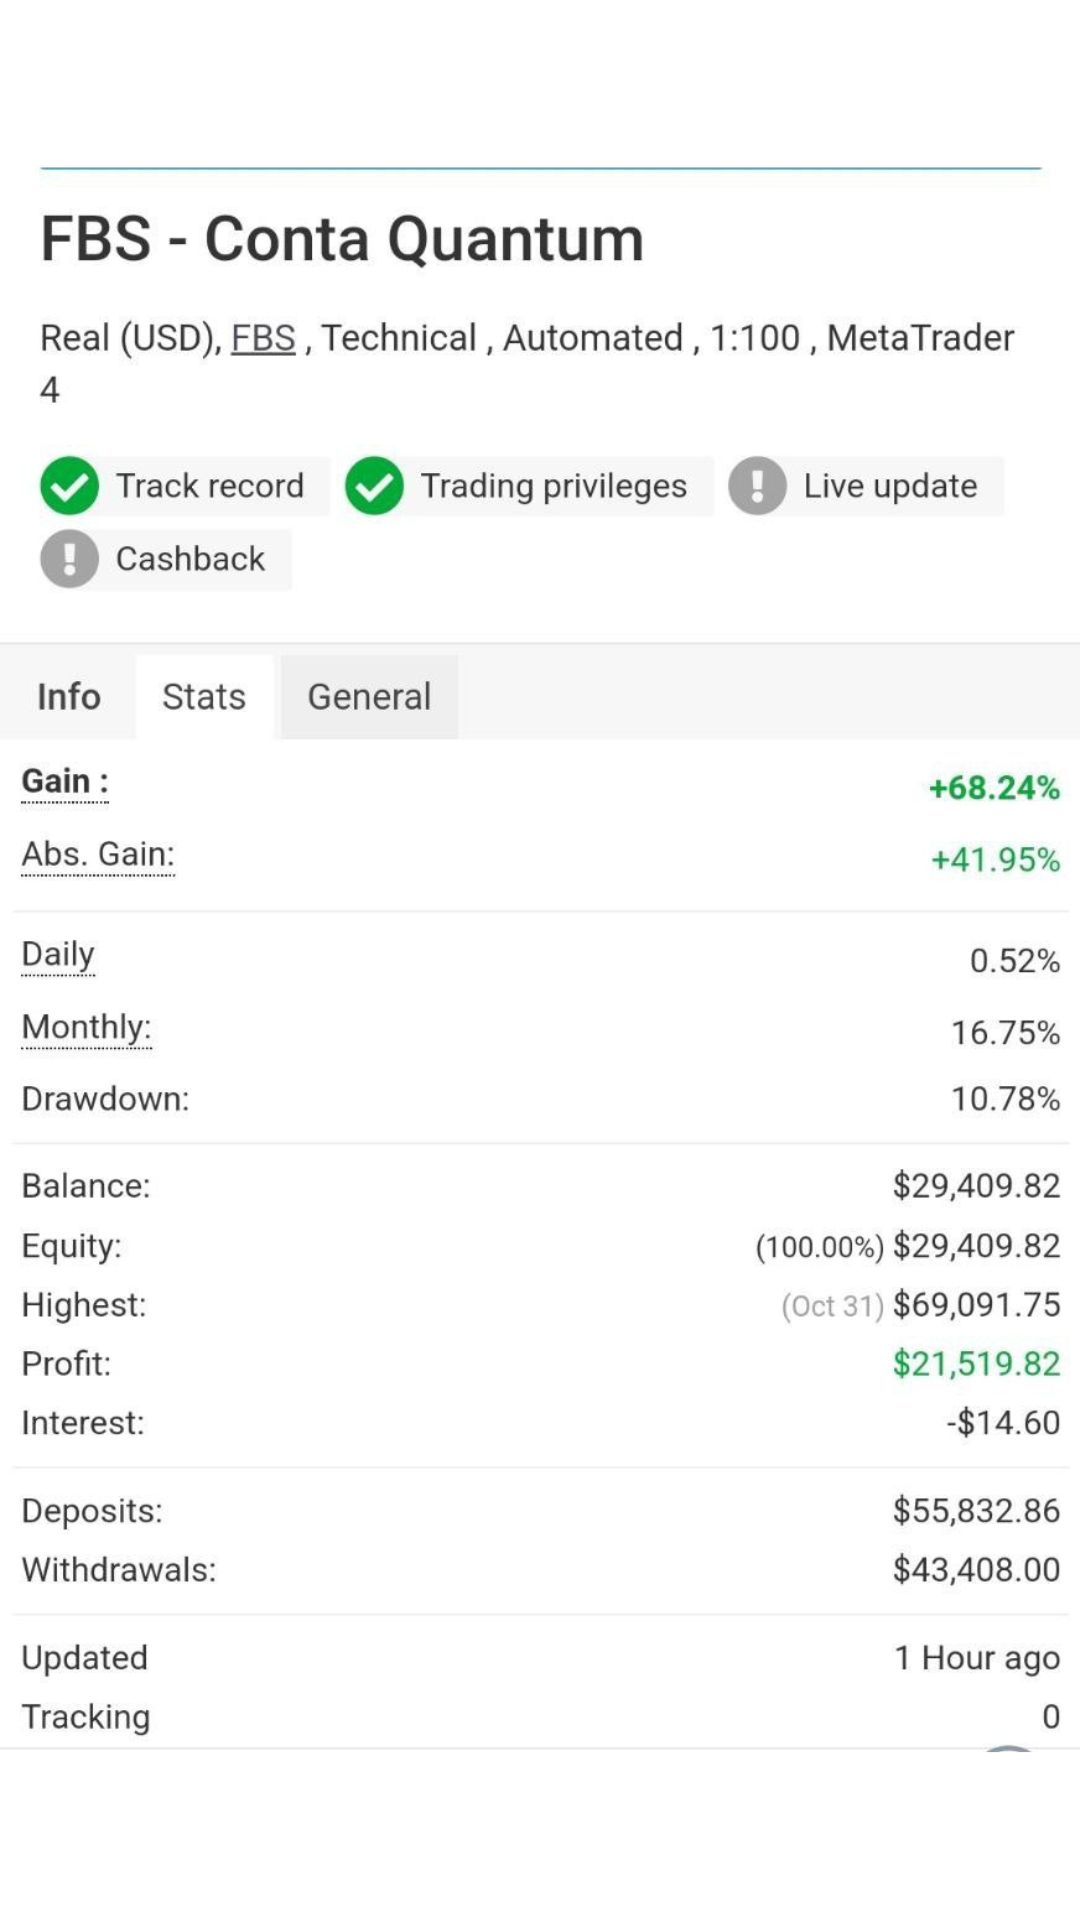The height and width of the screenshot is (1920, 1080).
Task: Click the underlined Monthly label
Action: [86, 1027]
